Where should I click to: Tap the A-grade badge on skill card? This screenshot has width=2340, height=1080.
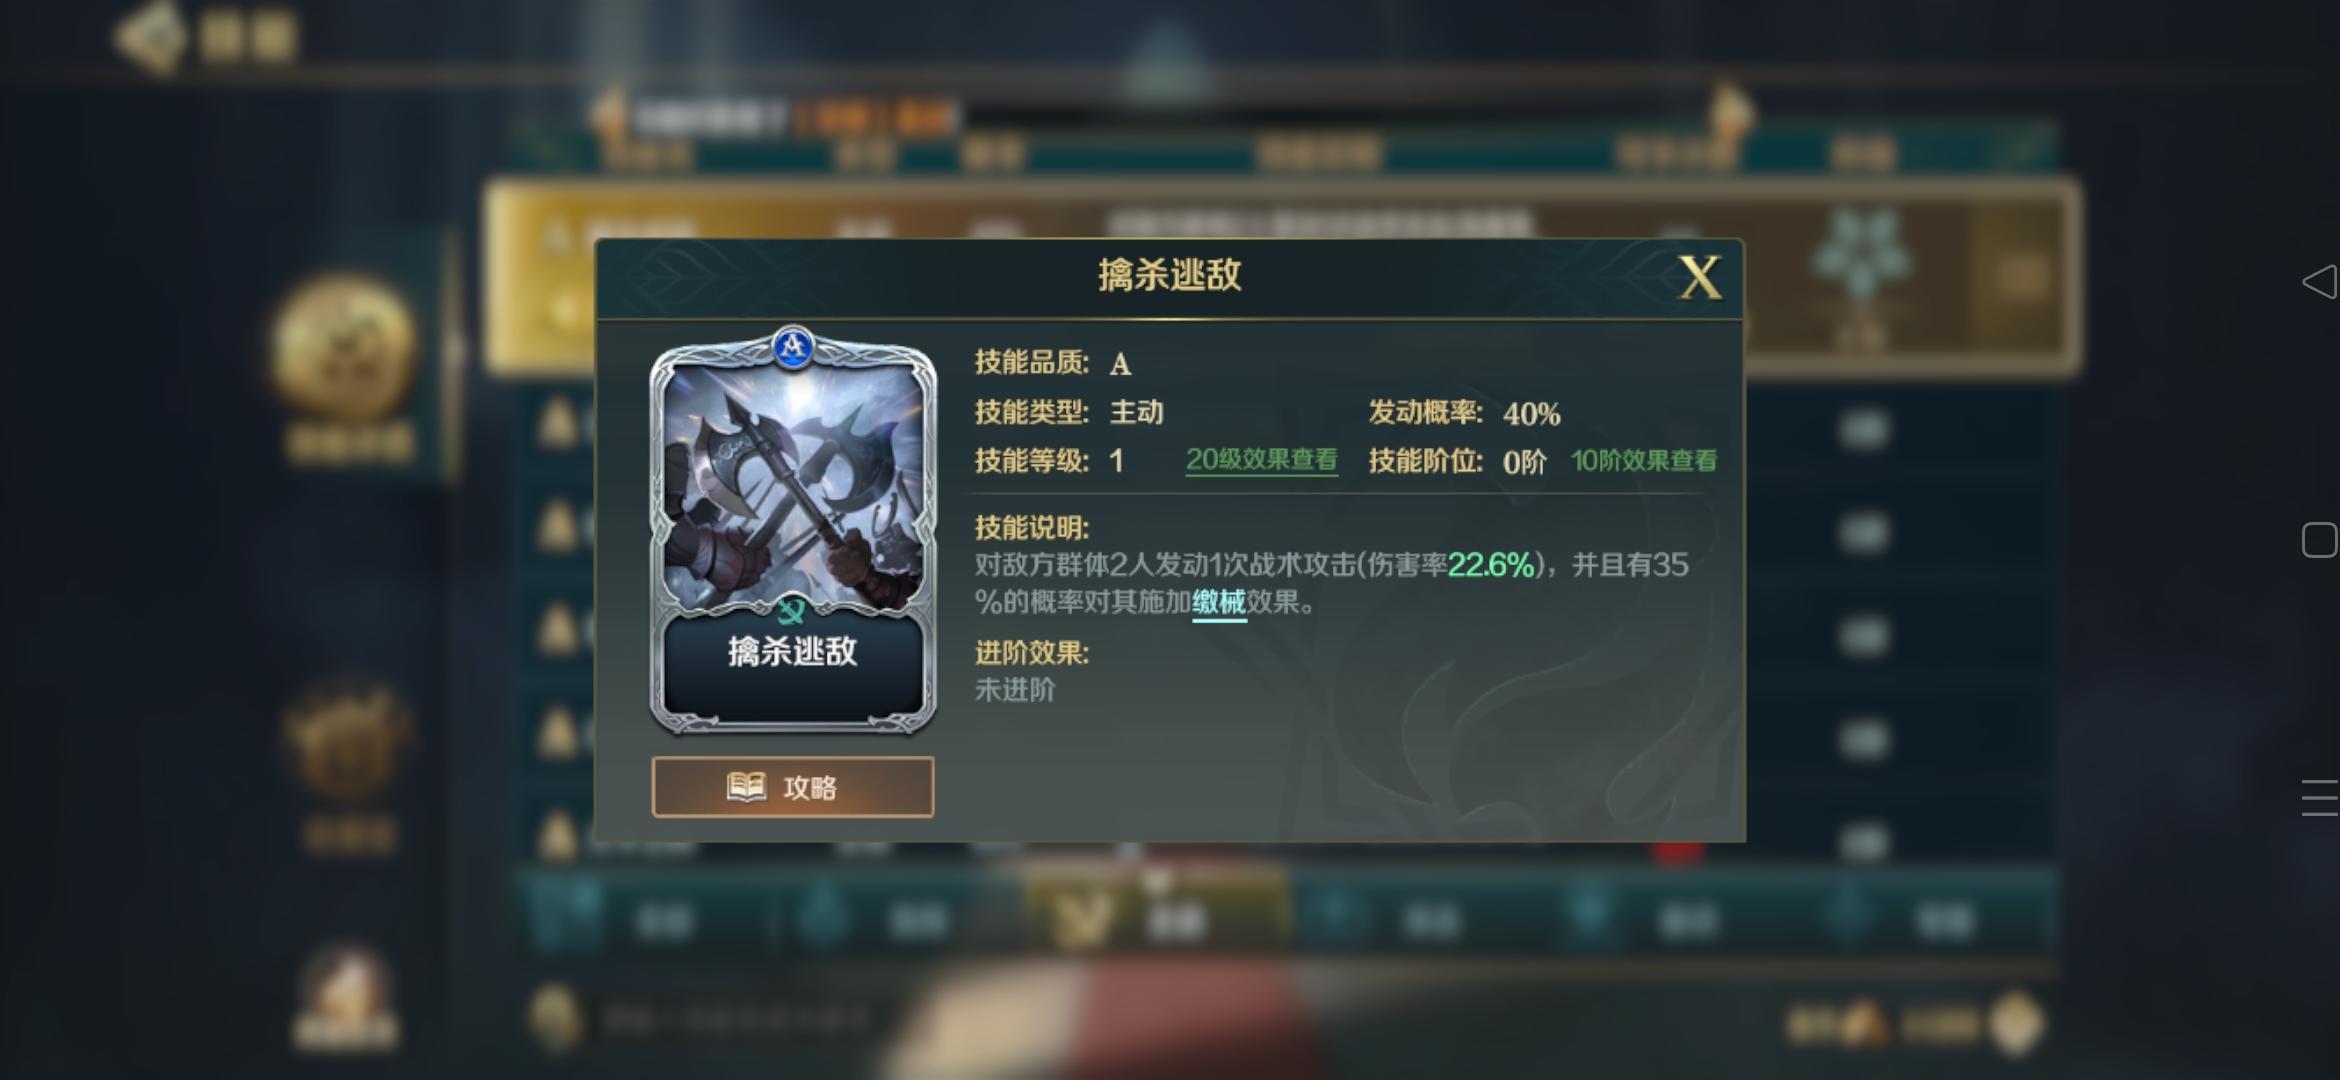pos(793,347)
